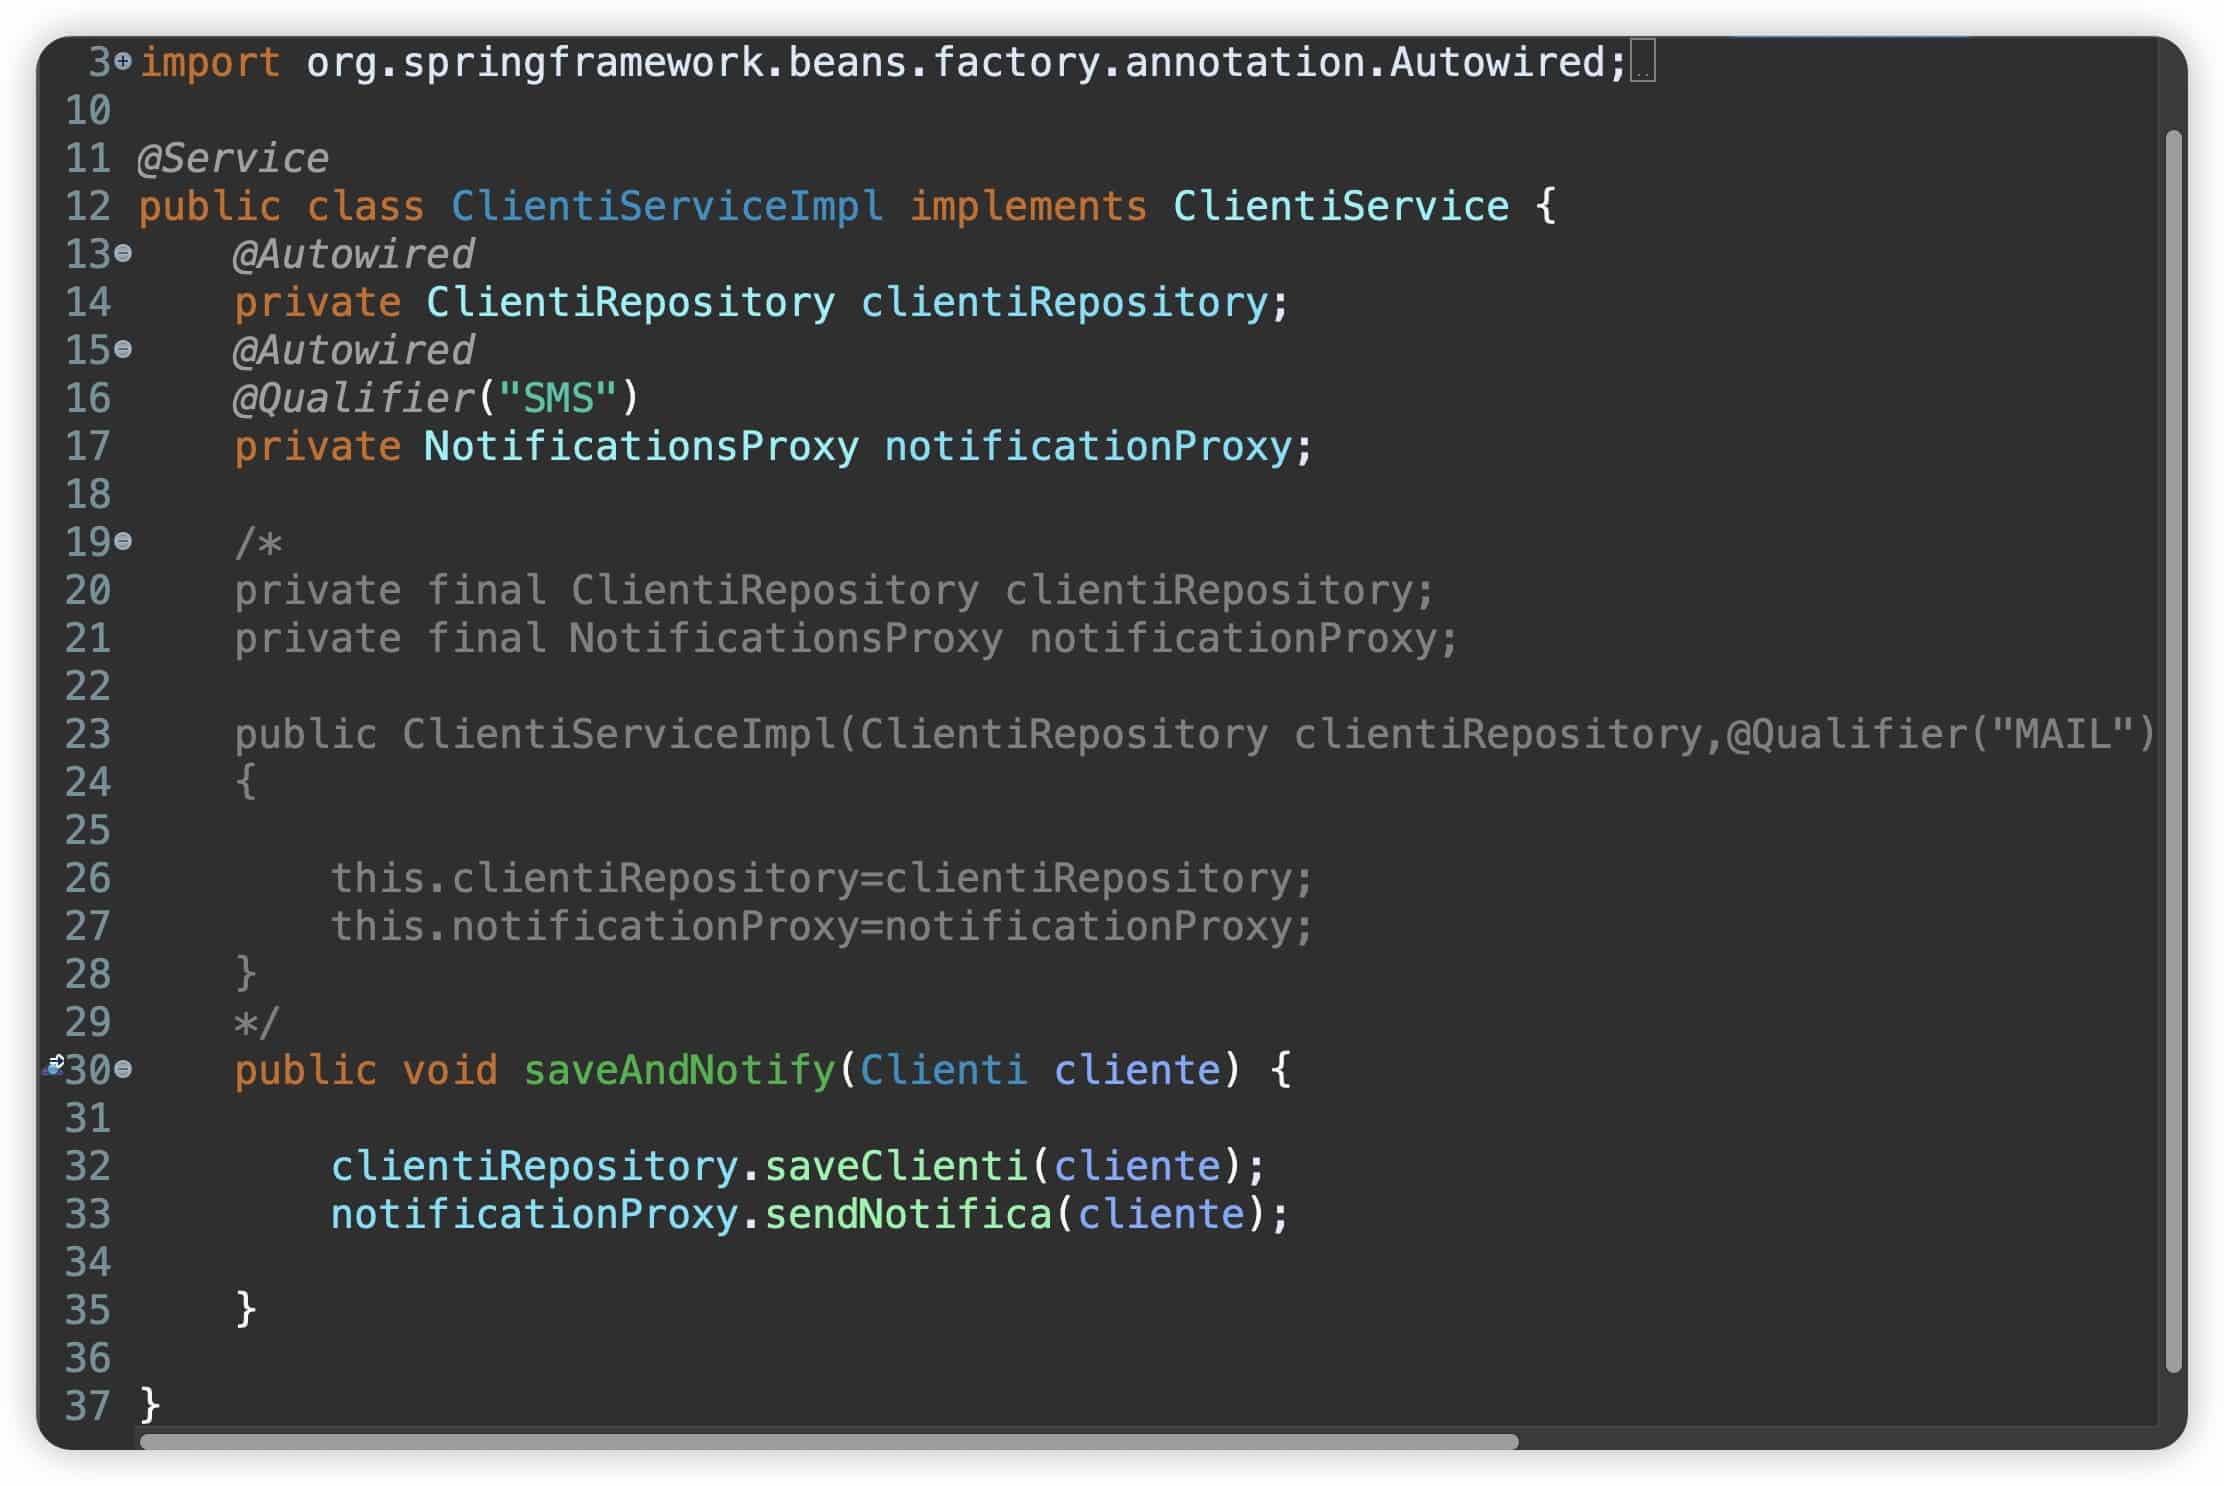The image size is (2224, 1486).
Task: Click the commented 'final' keyword on line 20
Action: [x=486, y=590]
